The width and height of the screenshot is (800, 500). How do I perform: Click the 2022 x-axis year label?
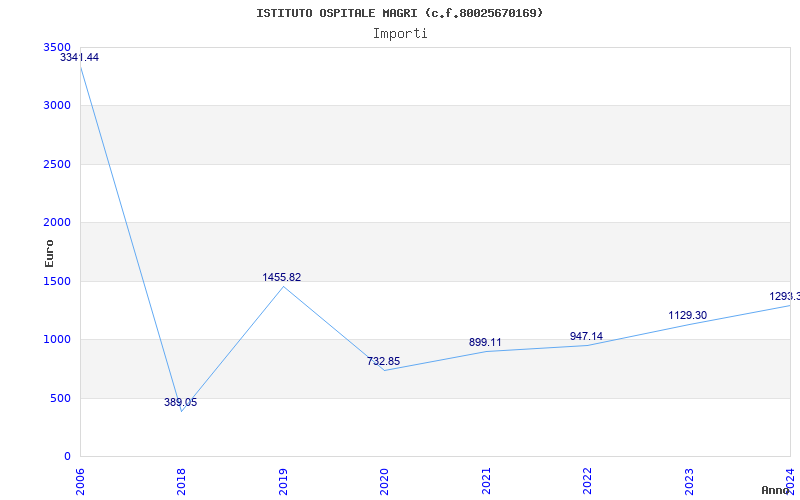pos(588,481)
